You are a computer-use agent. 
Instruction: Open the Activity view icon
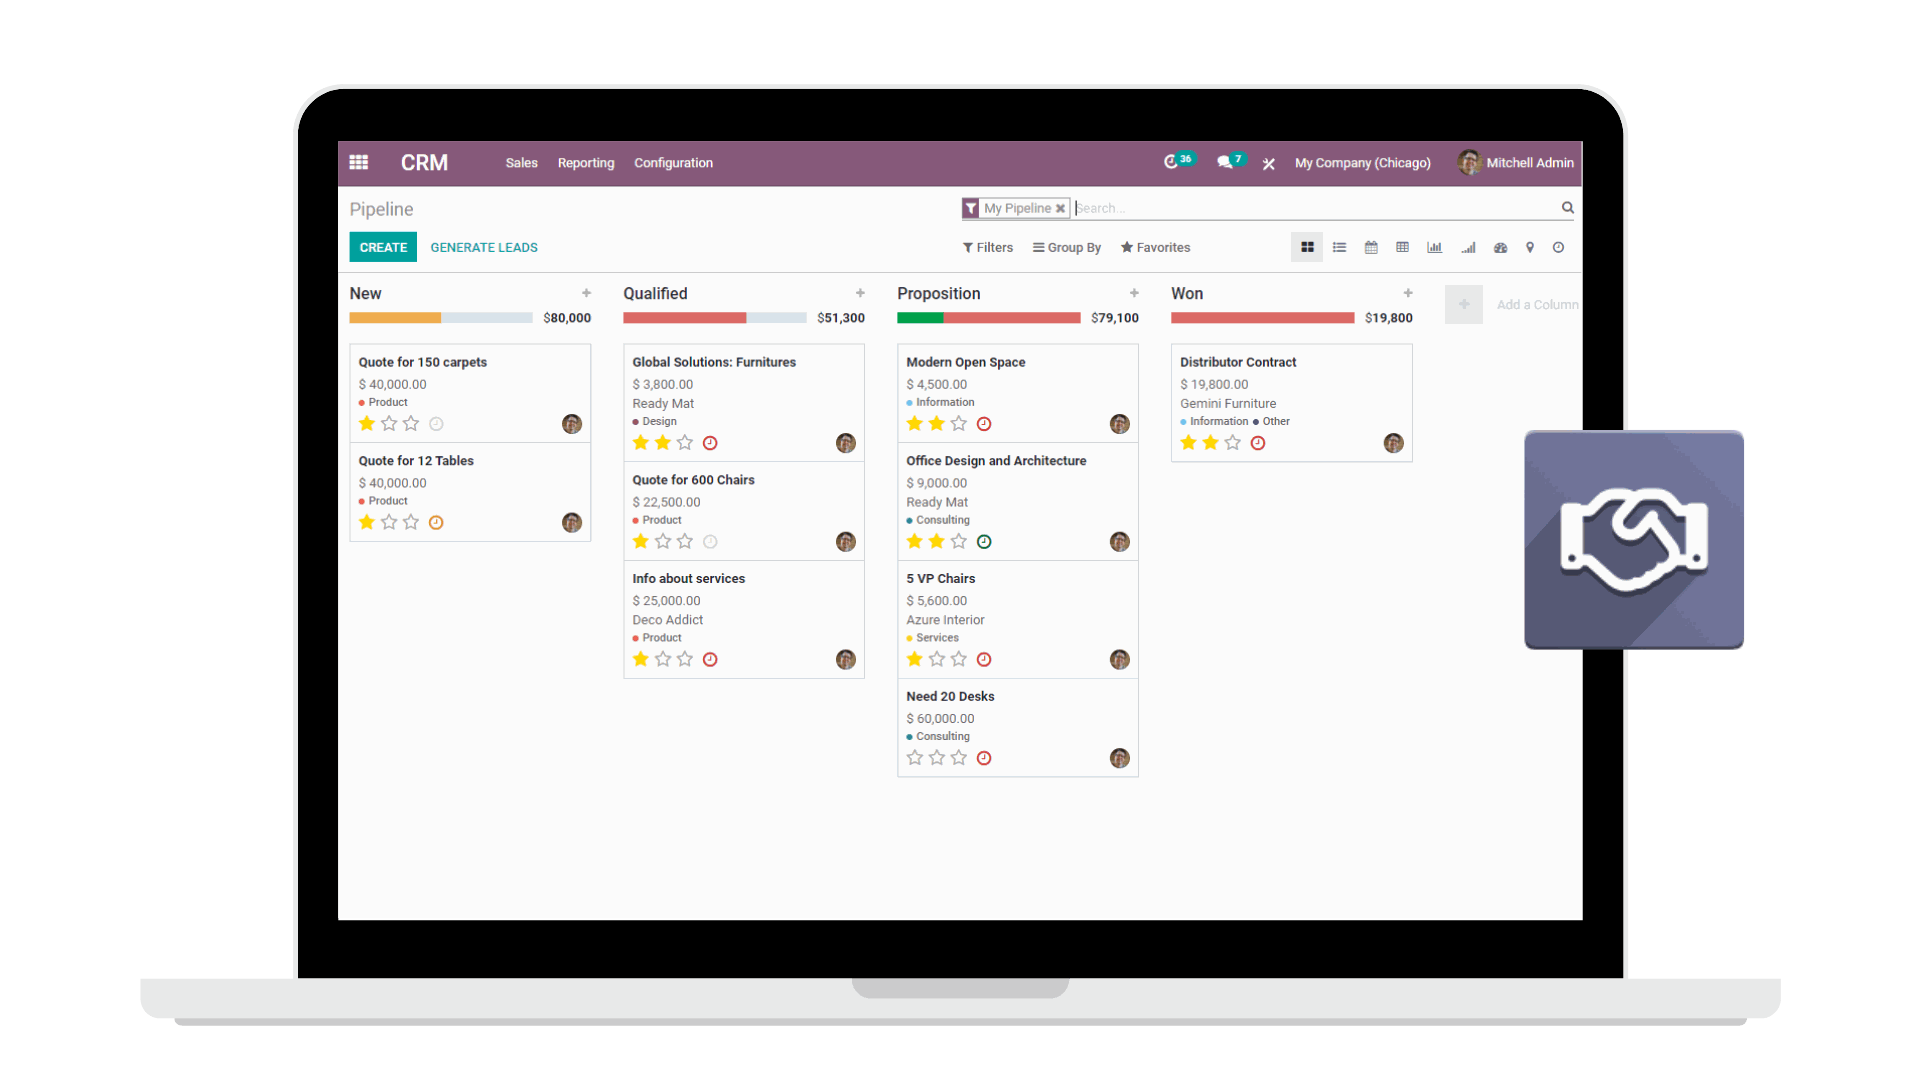point(1557,247)
